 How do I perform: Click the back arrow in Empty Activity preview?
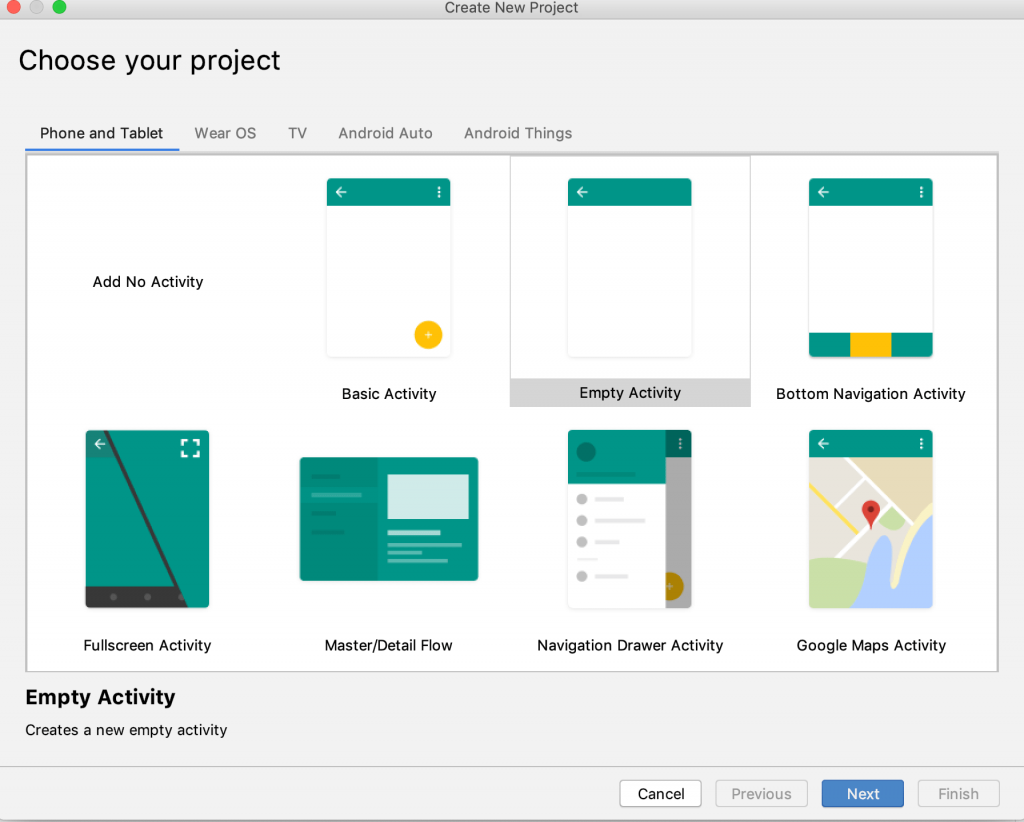tap(582, 192)
